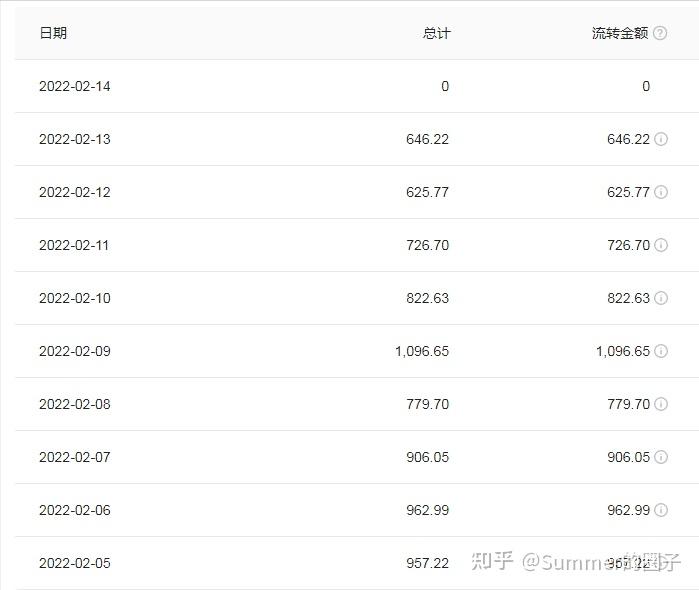Image resolution: width=699 pixels, height=590 pixels.
Task: Open the info icon for 726.70
Action: 661,245
